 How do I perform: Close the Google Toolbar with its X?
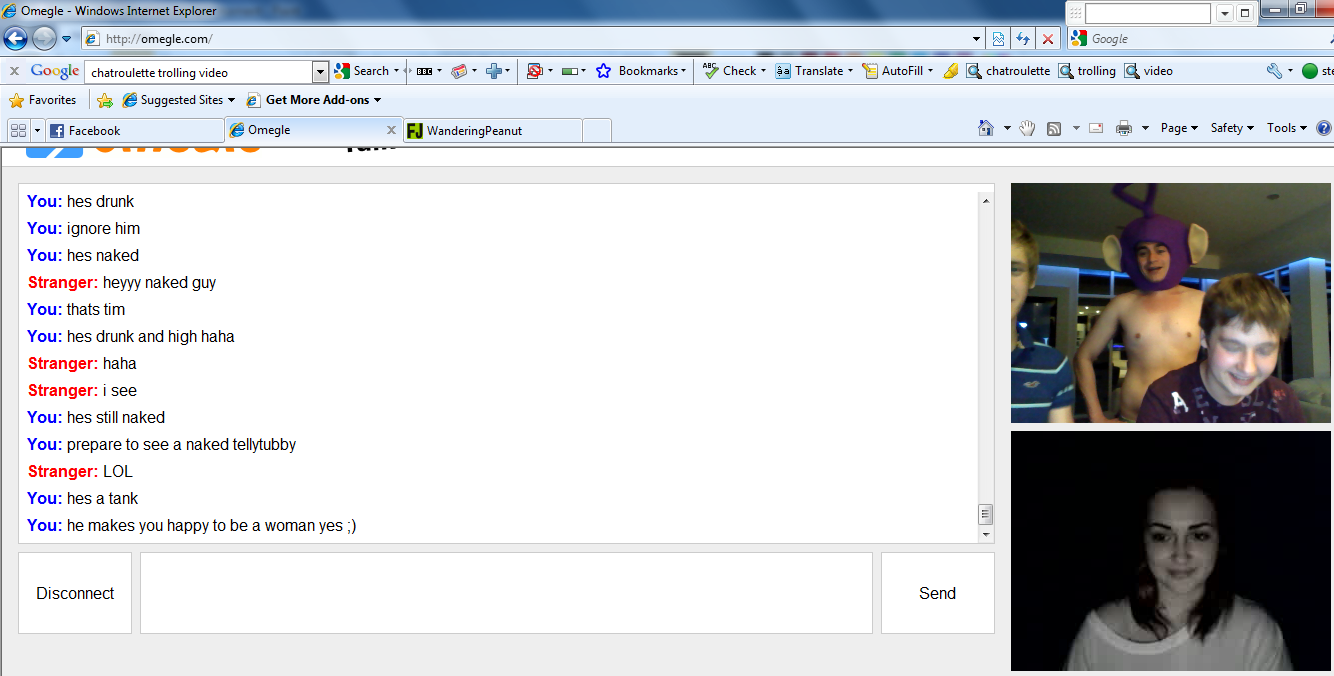click(14, 71)
